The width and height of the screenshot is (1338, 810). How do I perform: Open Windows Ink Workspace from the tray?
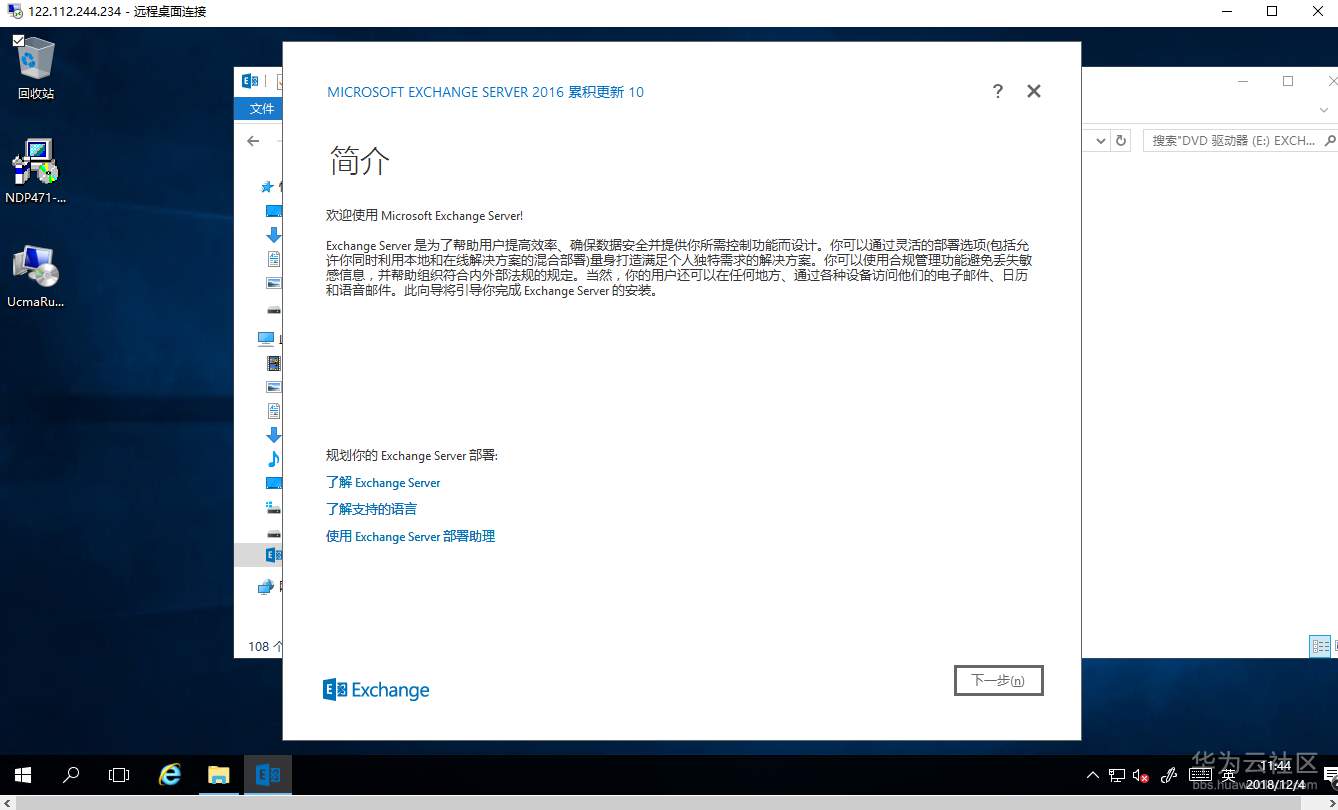[x=1168, y=774]
